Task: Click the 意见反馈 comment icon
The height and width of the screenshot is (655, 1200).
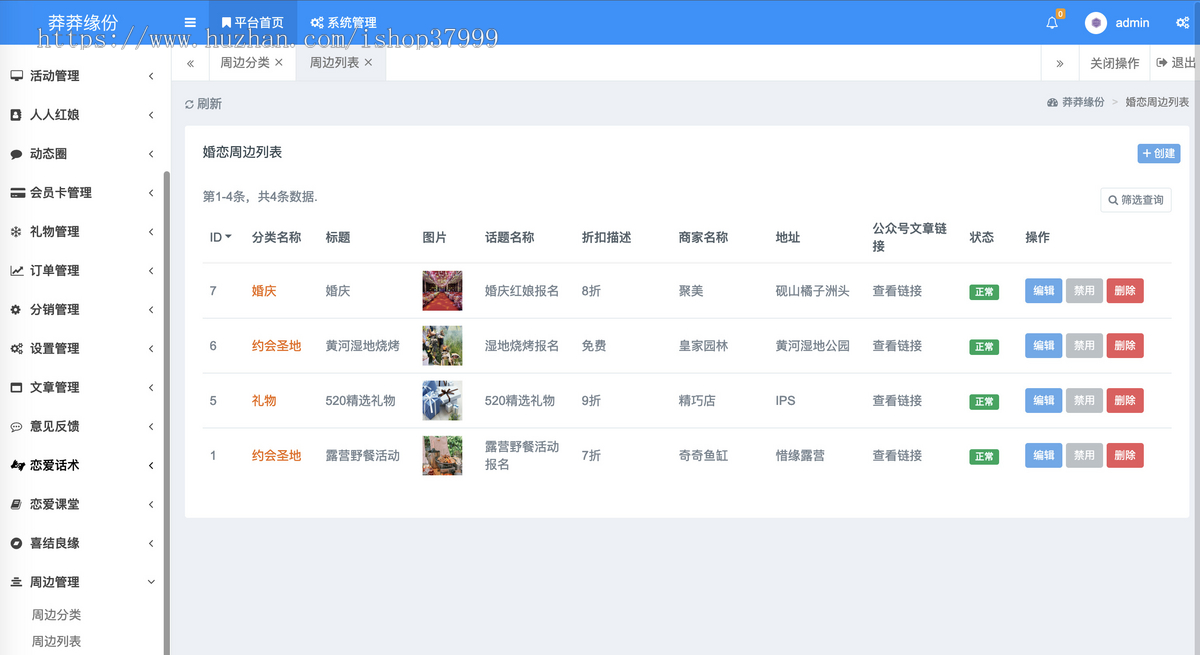Action: (x=16, y=427)
